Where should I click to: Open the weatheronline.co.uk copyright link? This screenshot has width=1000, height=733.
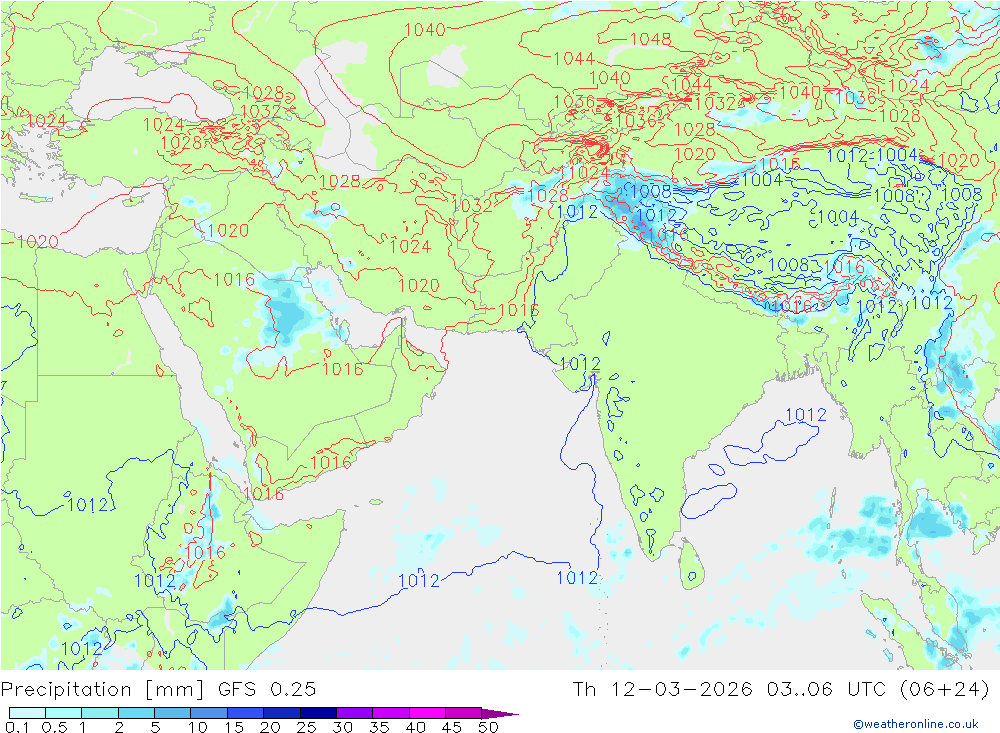point(916,724)
